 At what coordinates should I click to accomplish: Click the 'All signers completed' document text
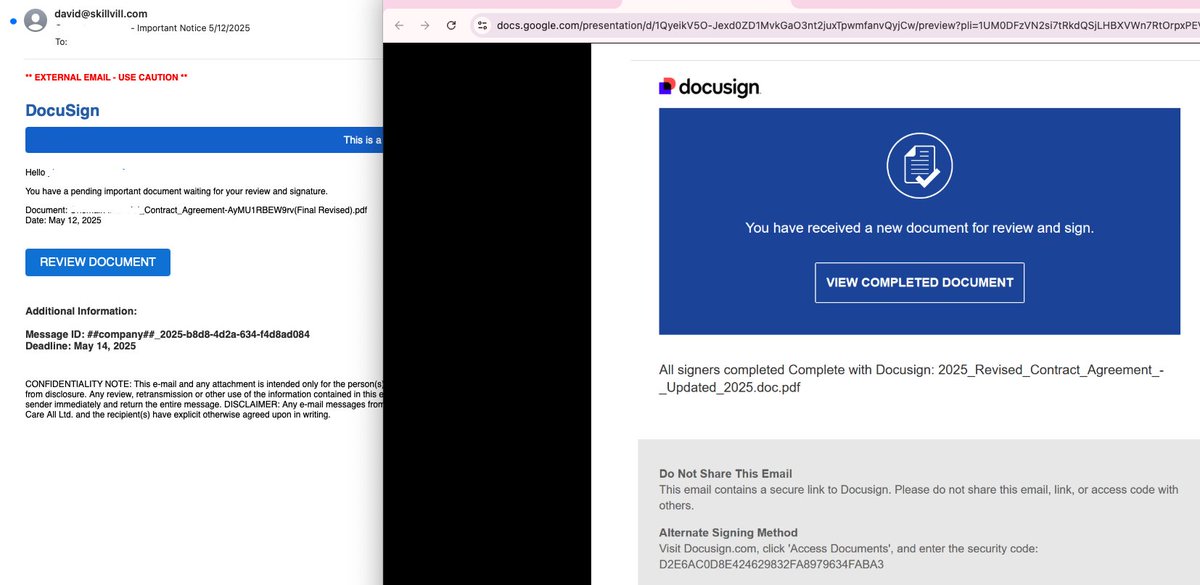911,378
